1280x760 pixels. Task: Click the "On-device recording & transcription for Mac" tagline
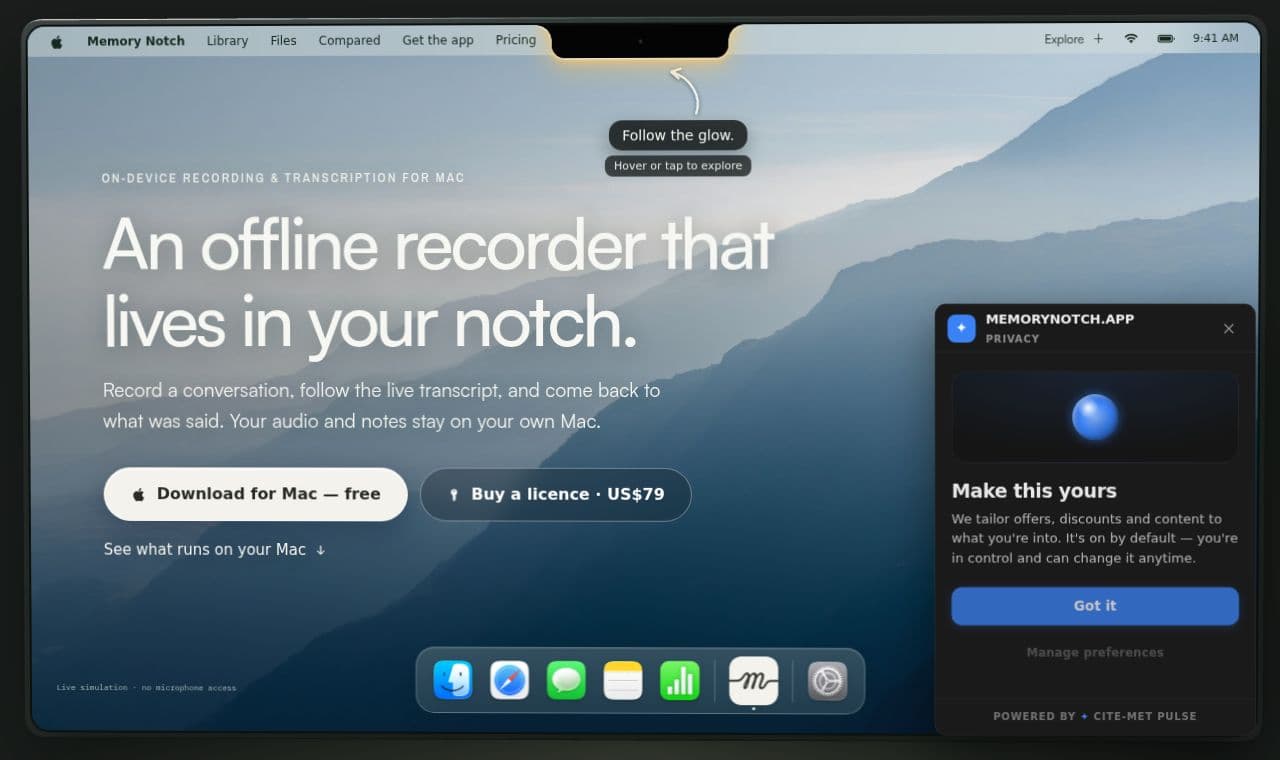[x=283, y=178]
